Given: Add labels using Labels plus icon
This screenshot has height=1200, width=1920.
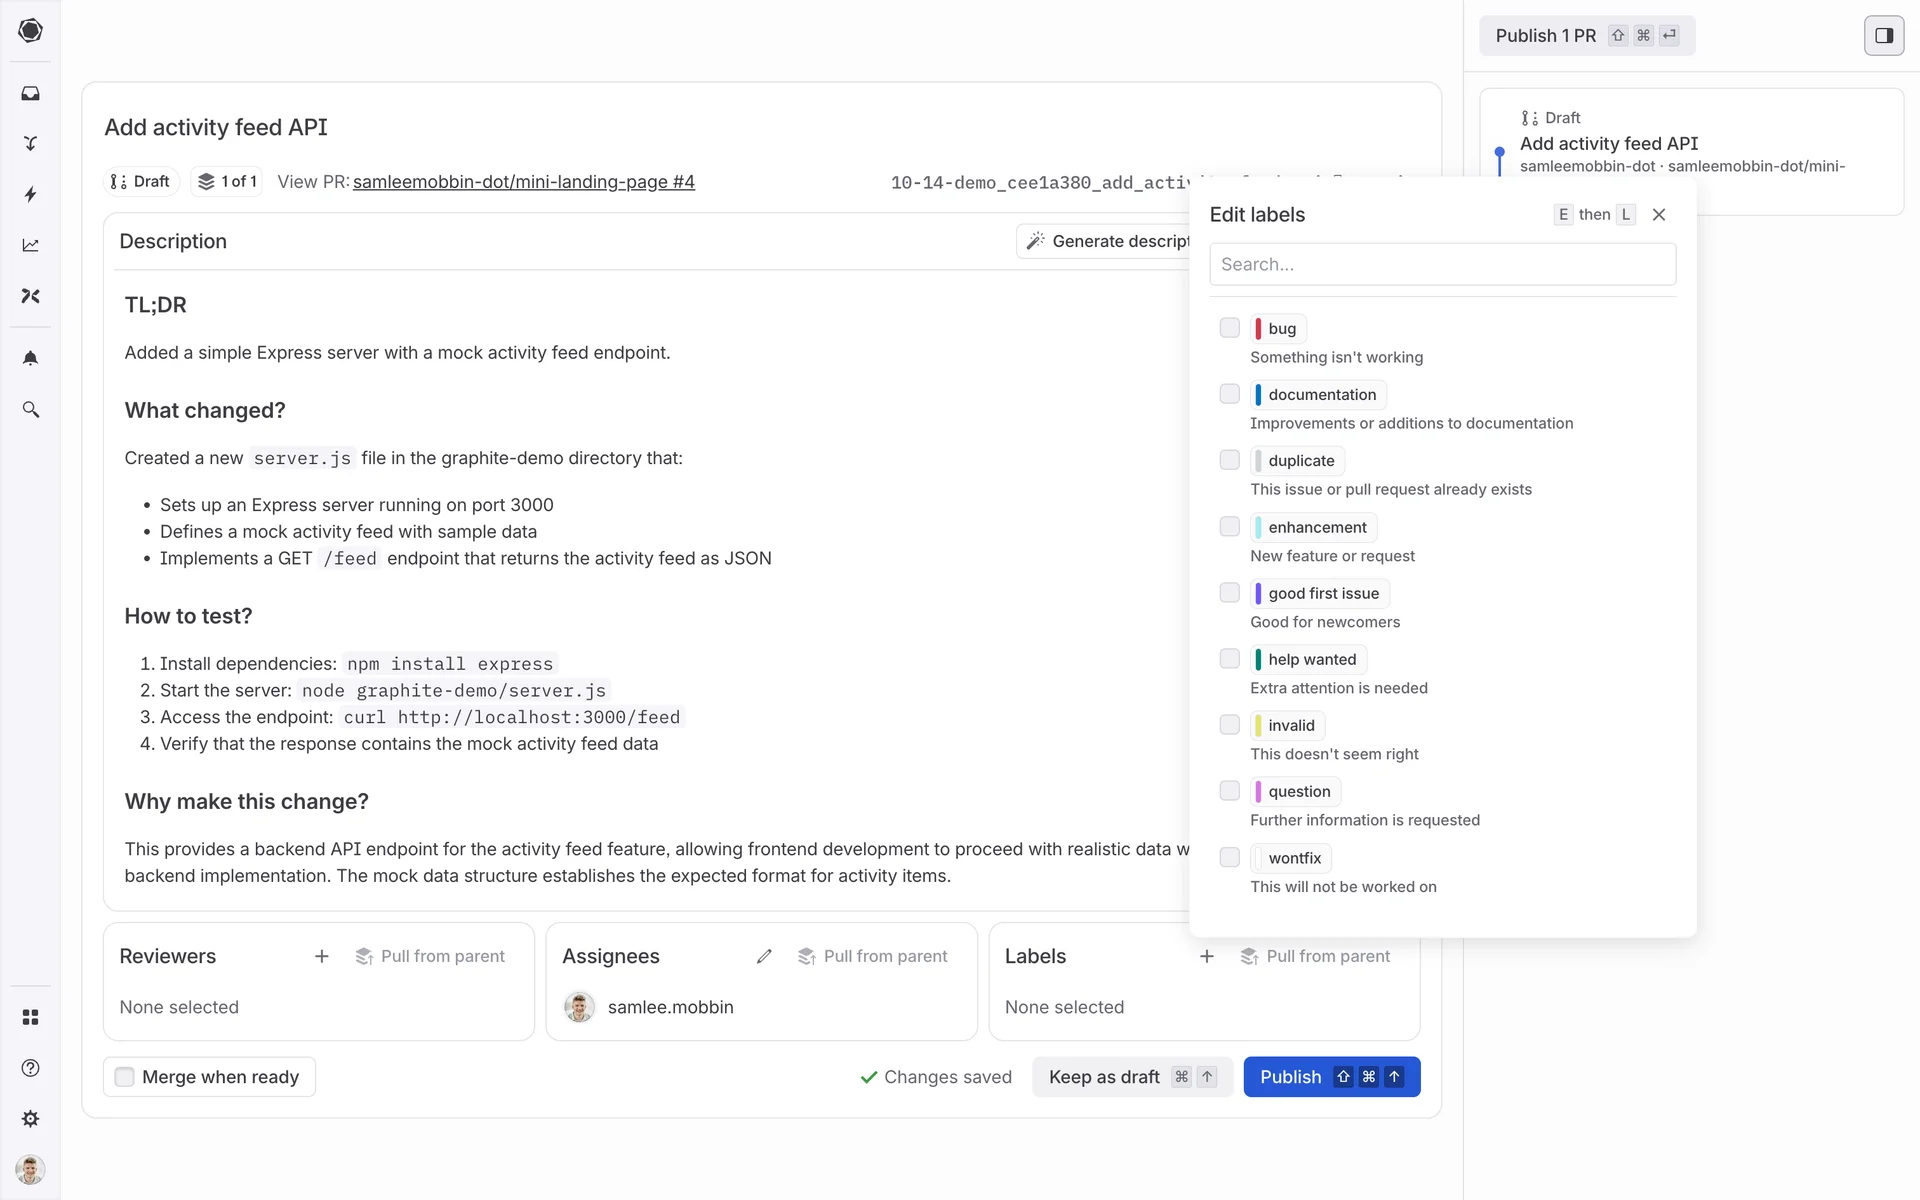Looking at the screenshot, I should pos(1206,957).
